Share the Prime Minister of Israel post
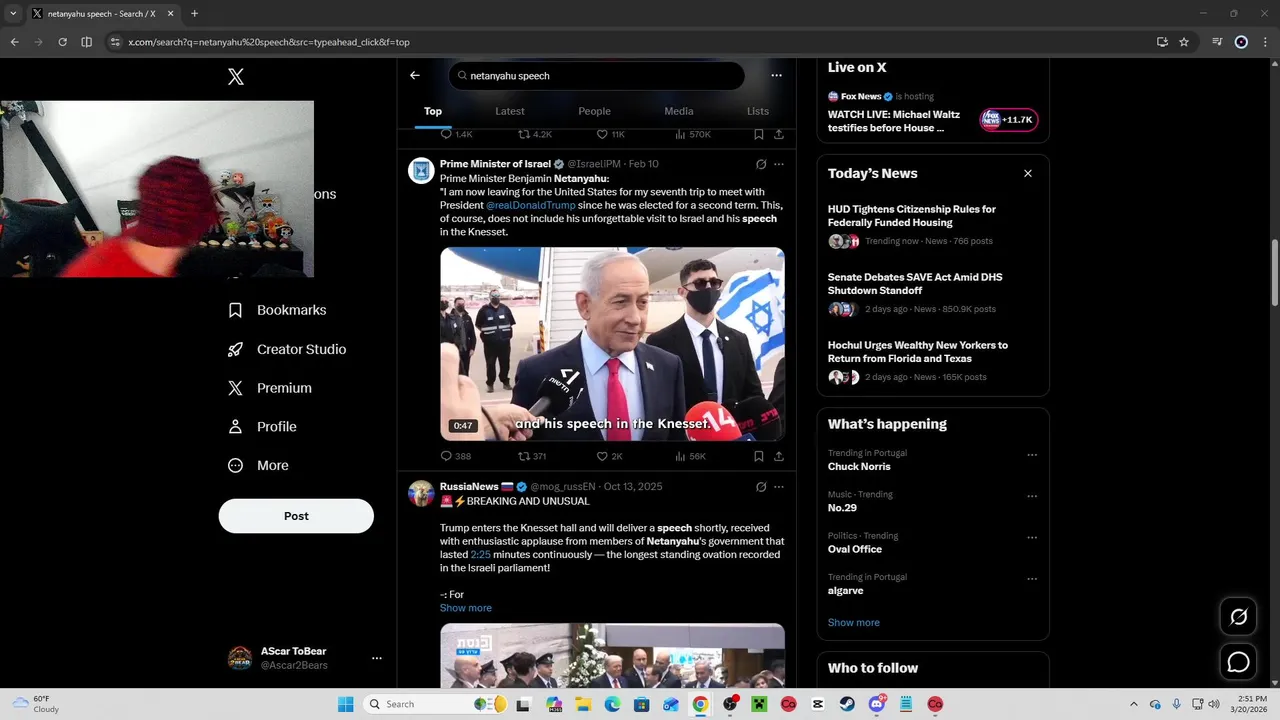Image resolution: width=1280 pixels, height=720 pixels. point(779,456)
